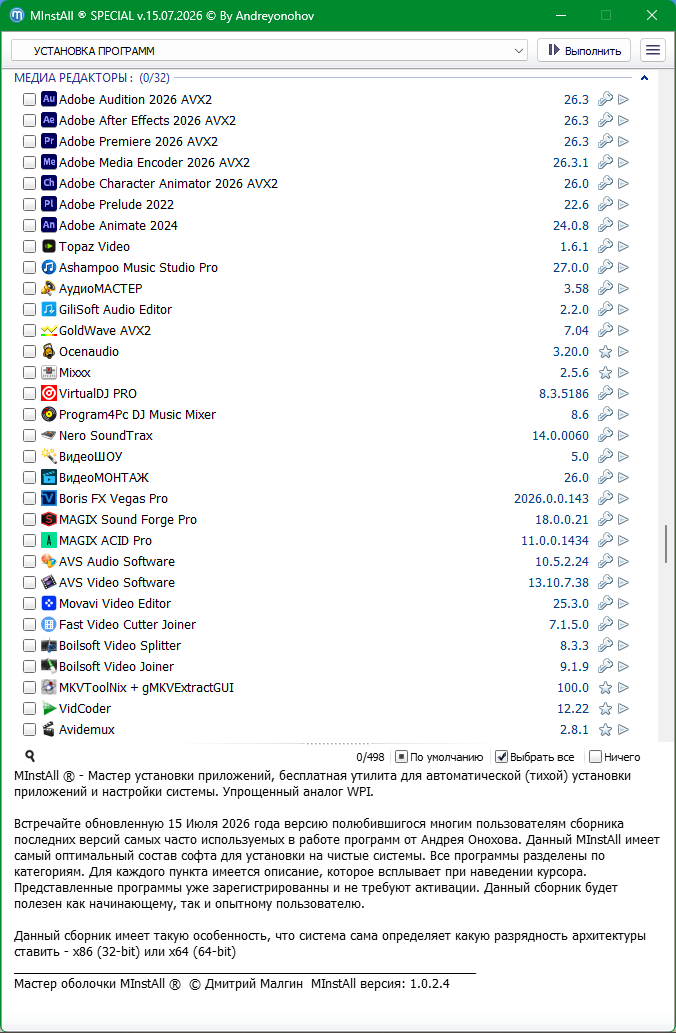Click version 2026.0.0.143 value
The height and width of the screenshot is (1033, 676).
point(551,499)
